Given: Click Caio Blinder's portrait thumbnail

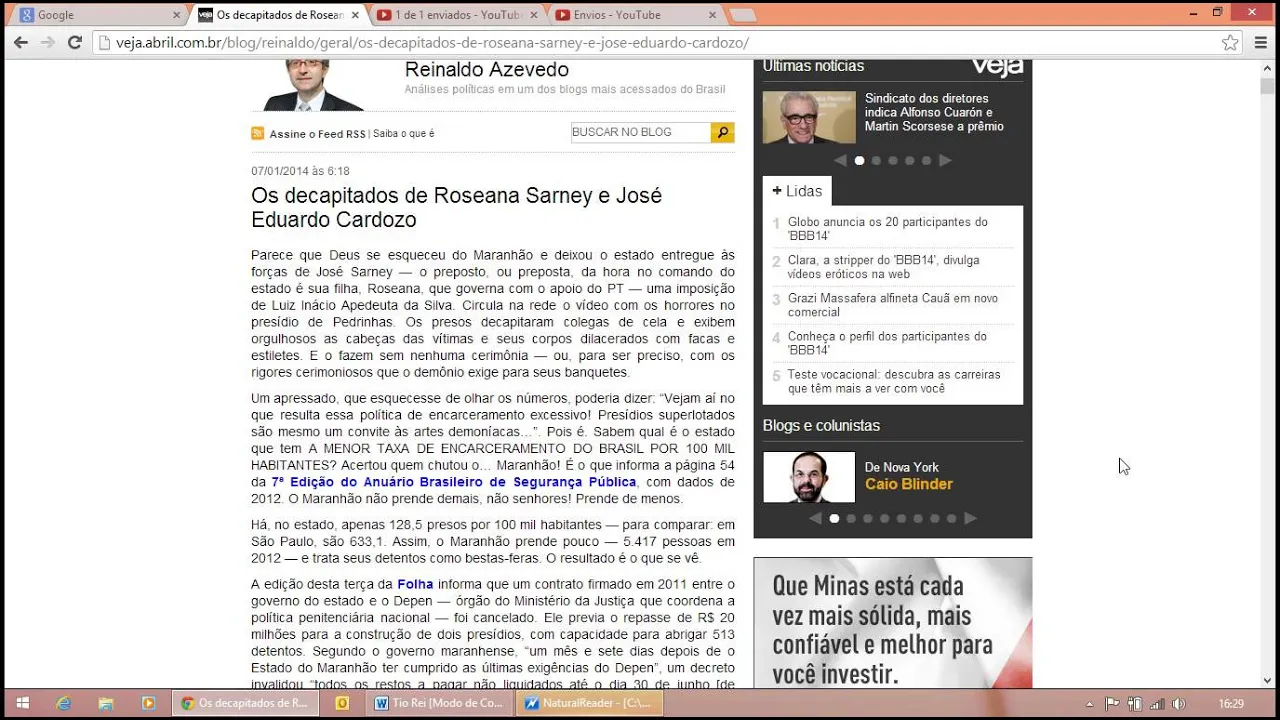Looking at the screenshot, I should [x=809, y=477].
